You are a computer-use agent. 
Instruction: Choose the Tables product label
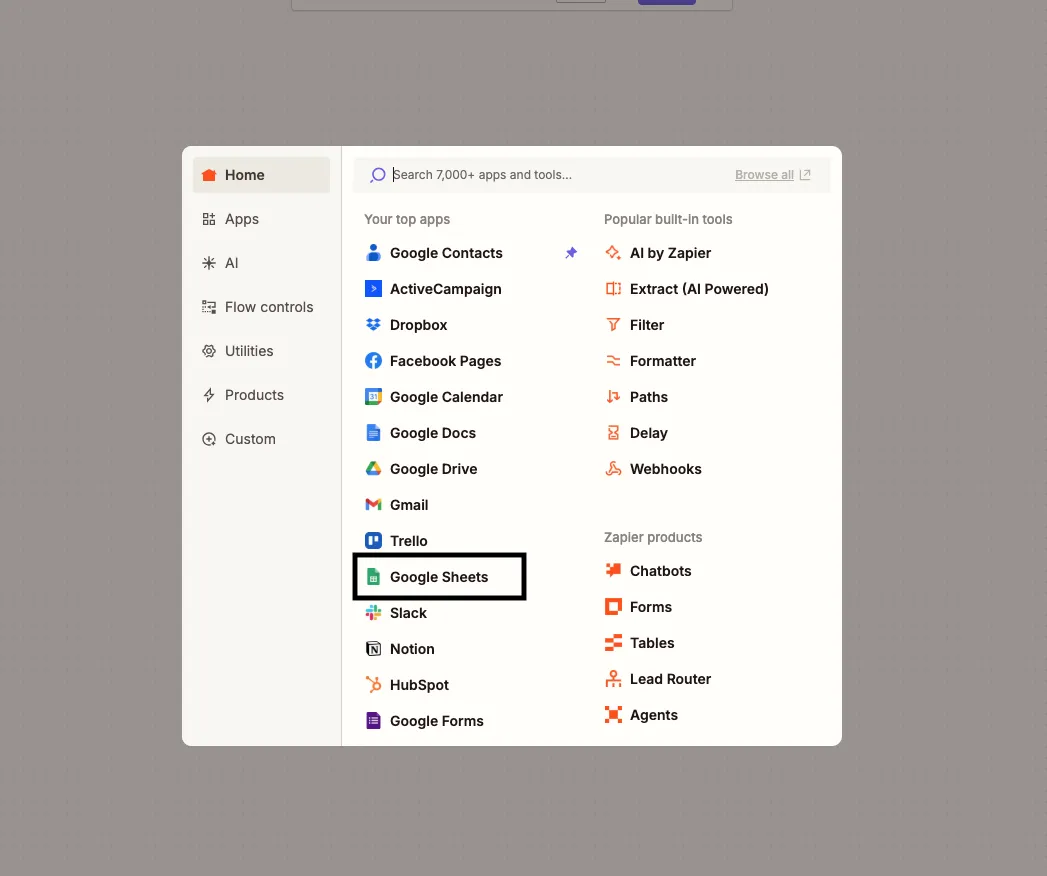(652, 643)
